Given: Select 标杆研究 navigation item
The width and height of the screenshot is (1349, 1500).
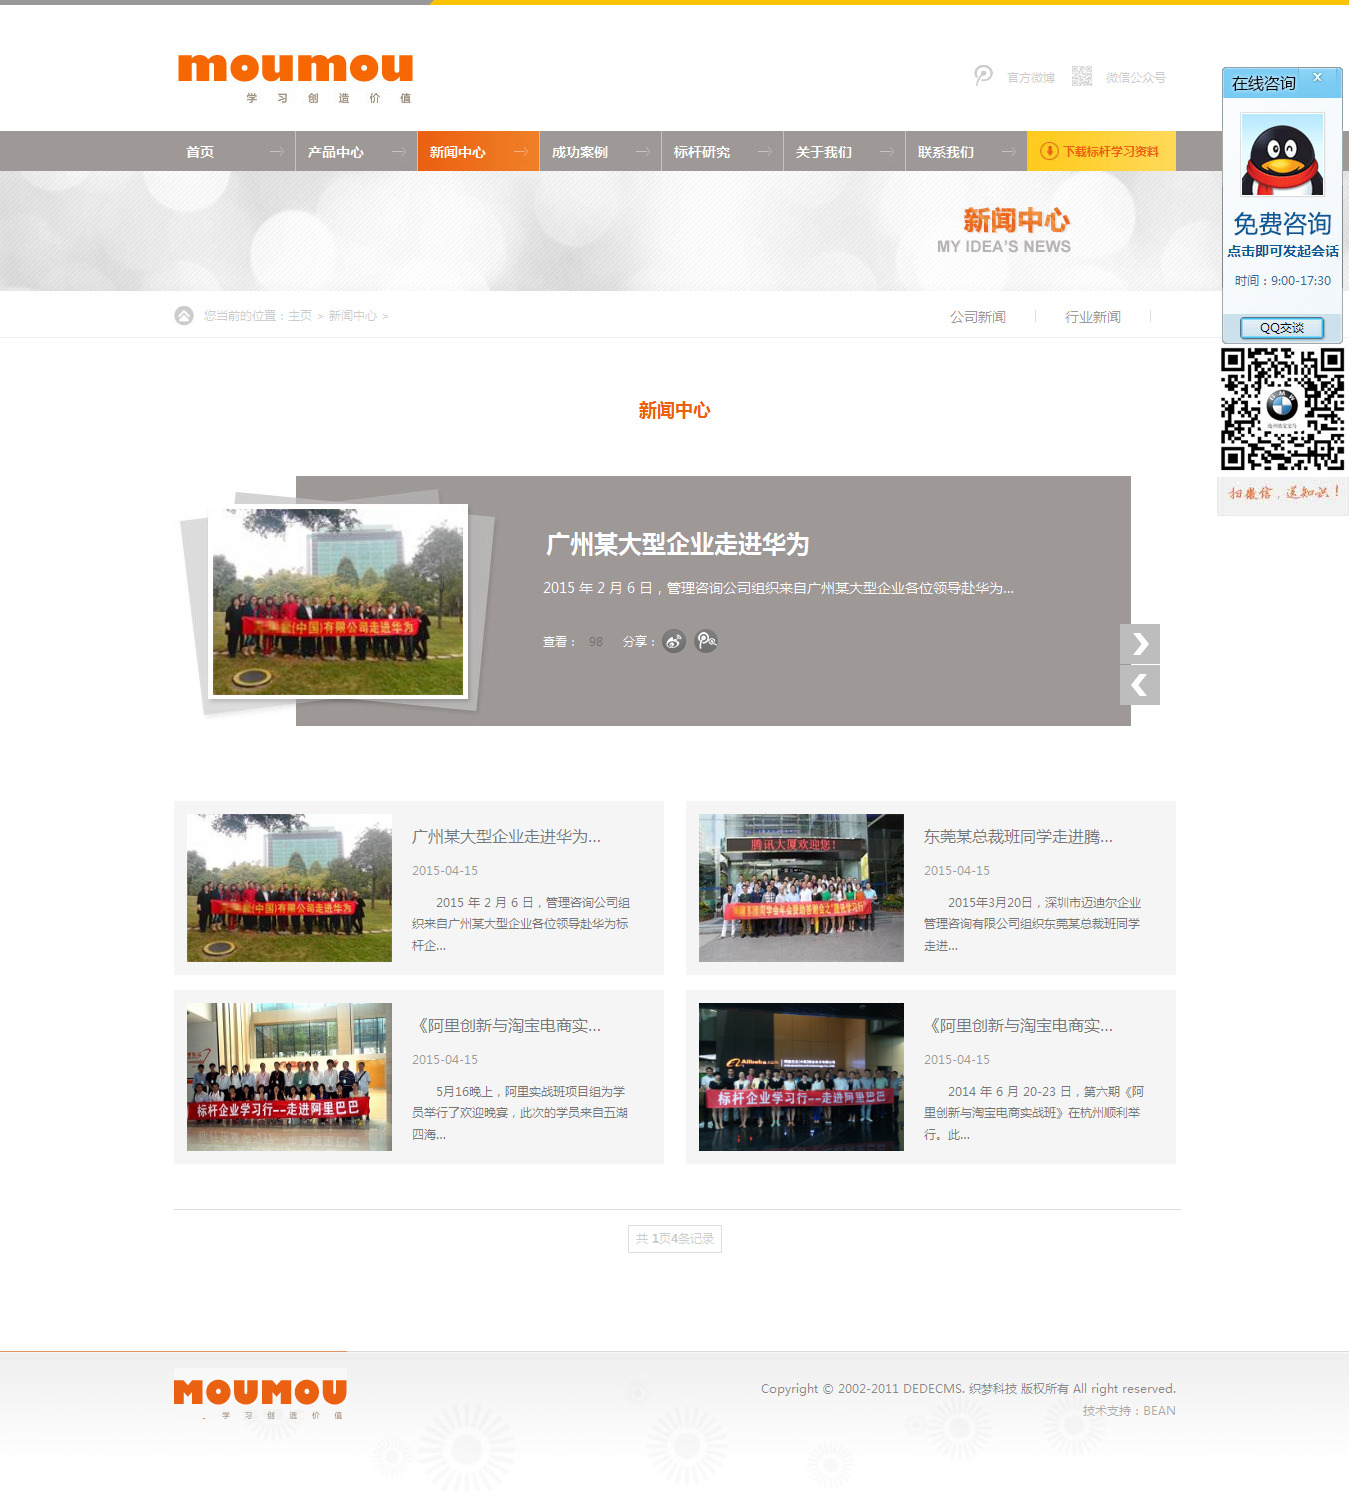Looking at the screenshot, I should (702, 152).
